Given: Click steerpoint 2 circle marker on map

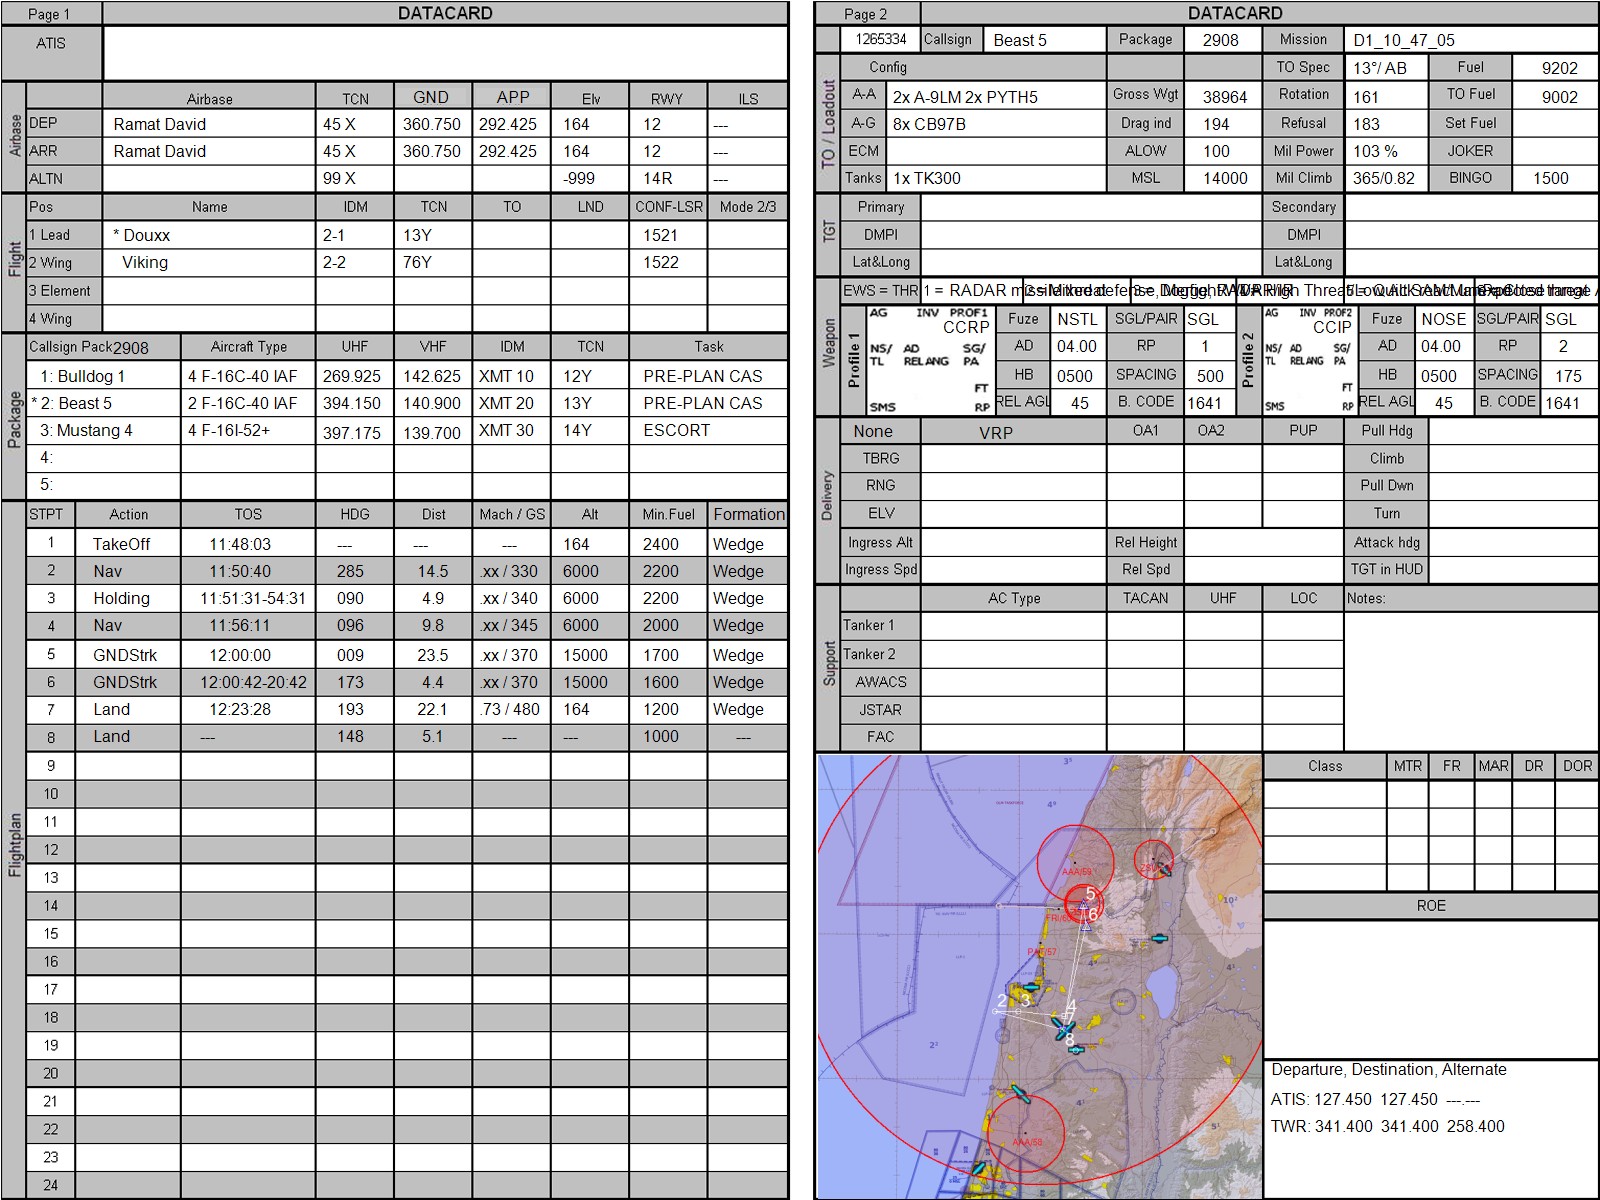Looking at the screenshot, I should (x=996, y=1012).
